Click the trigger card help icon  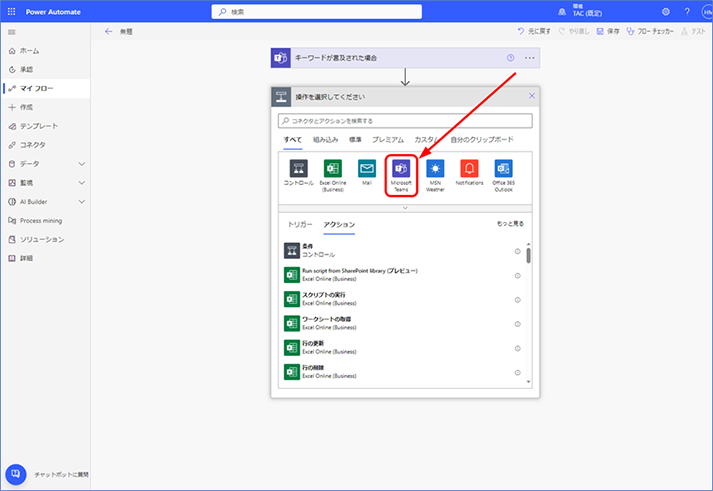click(x=511, y=58)
